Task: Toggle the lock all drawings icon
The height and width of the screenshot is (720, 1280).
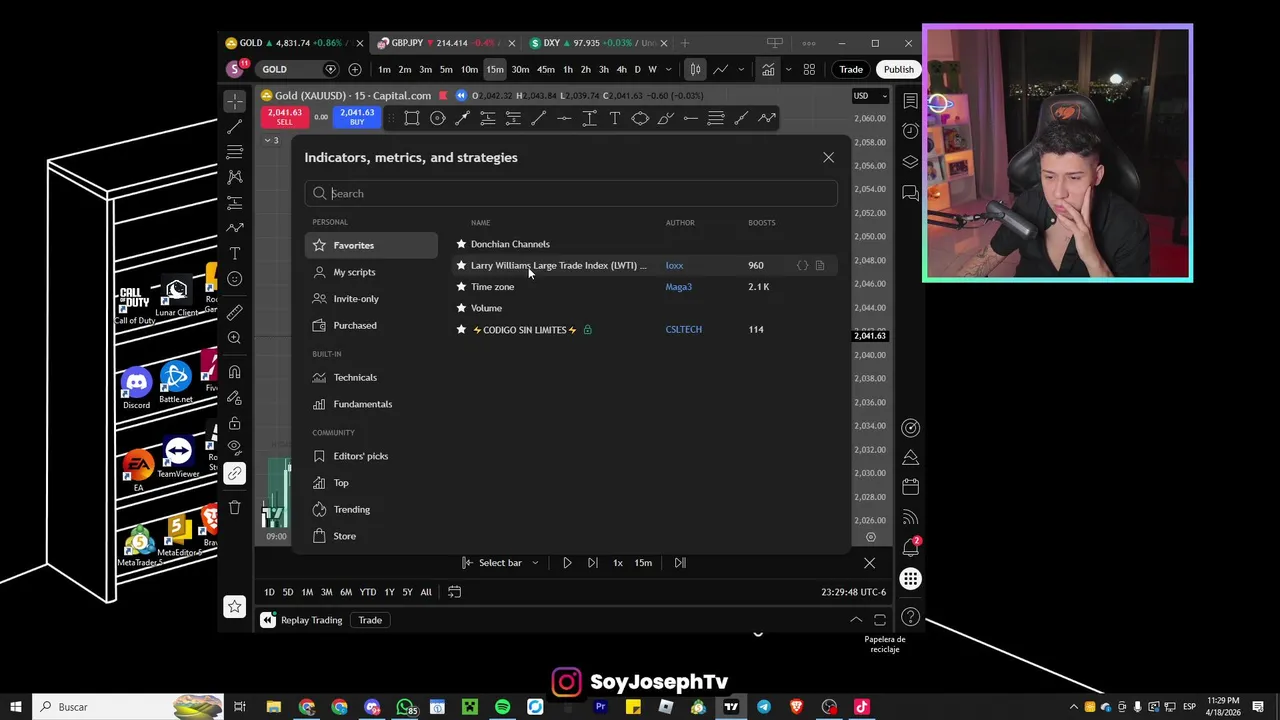Action: 234,423
